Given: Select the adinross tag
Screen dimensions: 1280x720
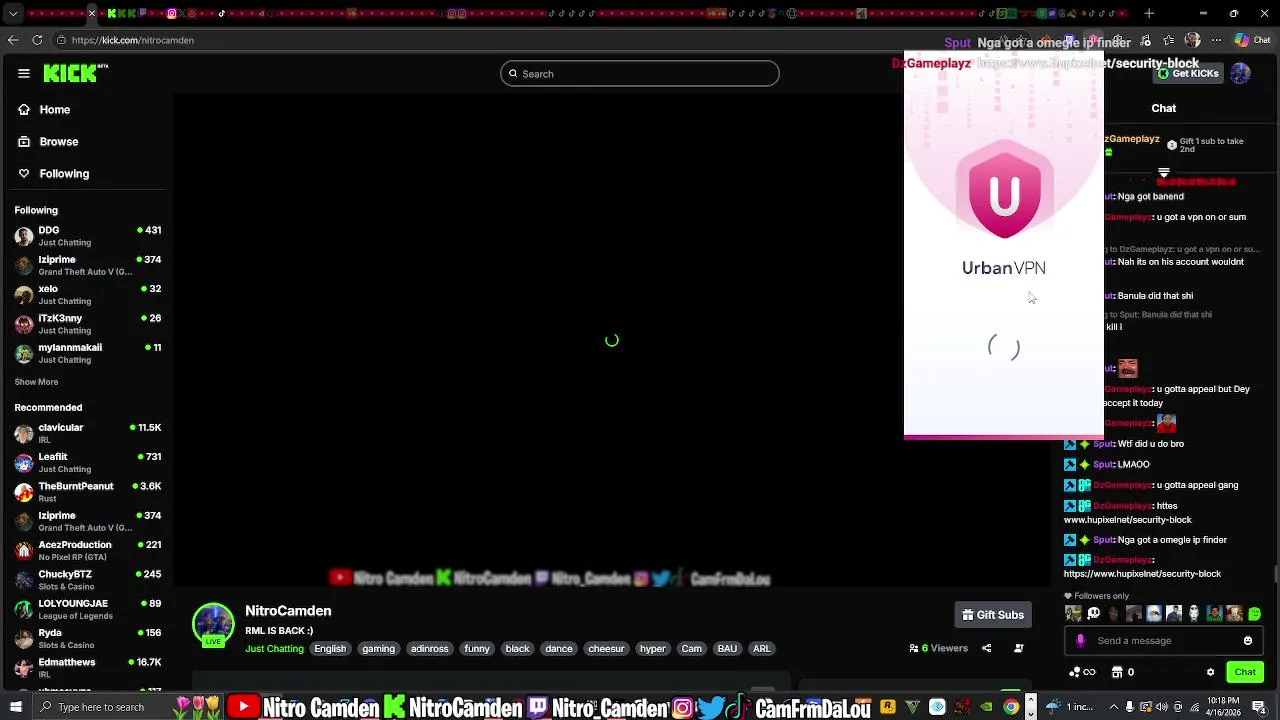Looking at the screenshot, I should (x=430, y=649).
